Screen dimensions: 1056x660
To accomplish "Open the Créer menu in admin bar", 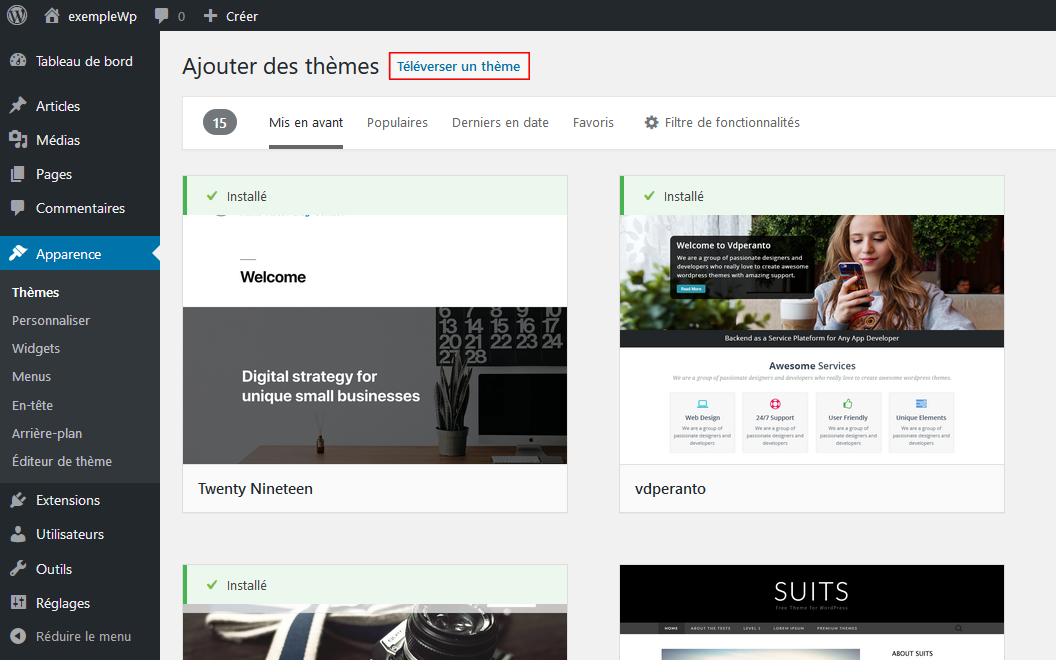I will (242, 16).
